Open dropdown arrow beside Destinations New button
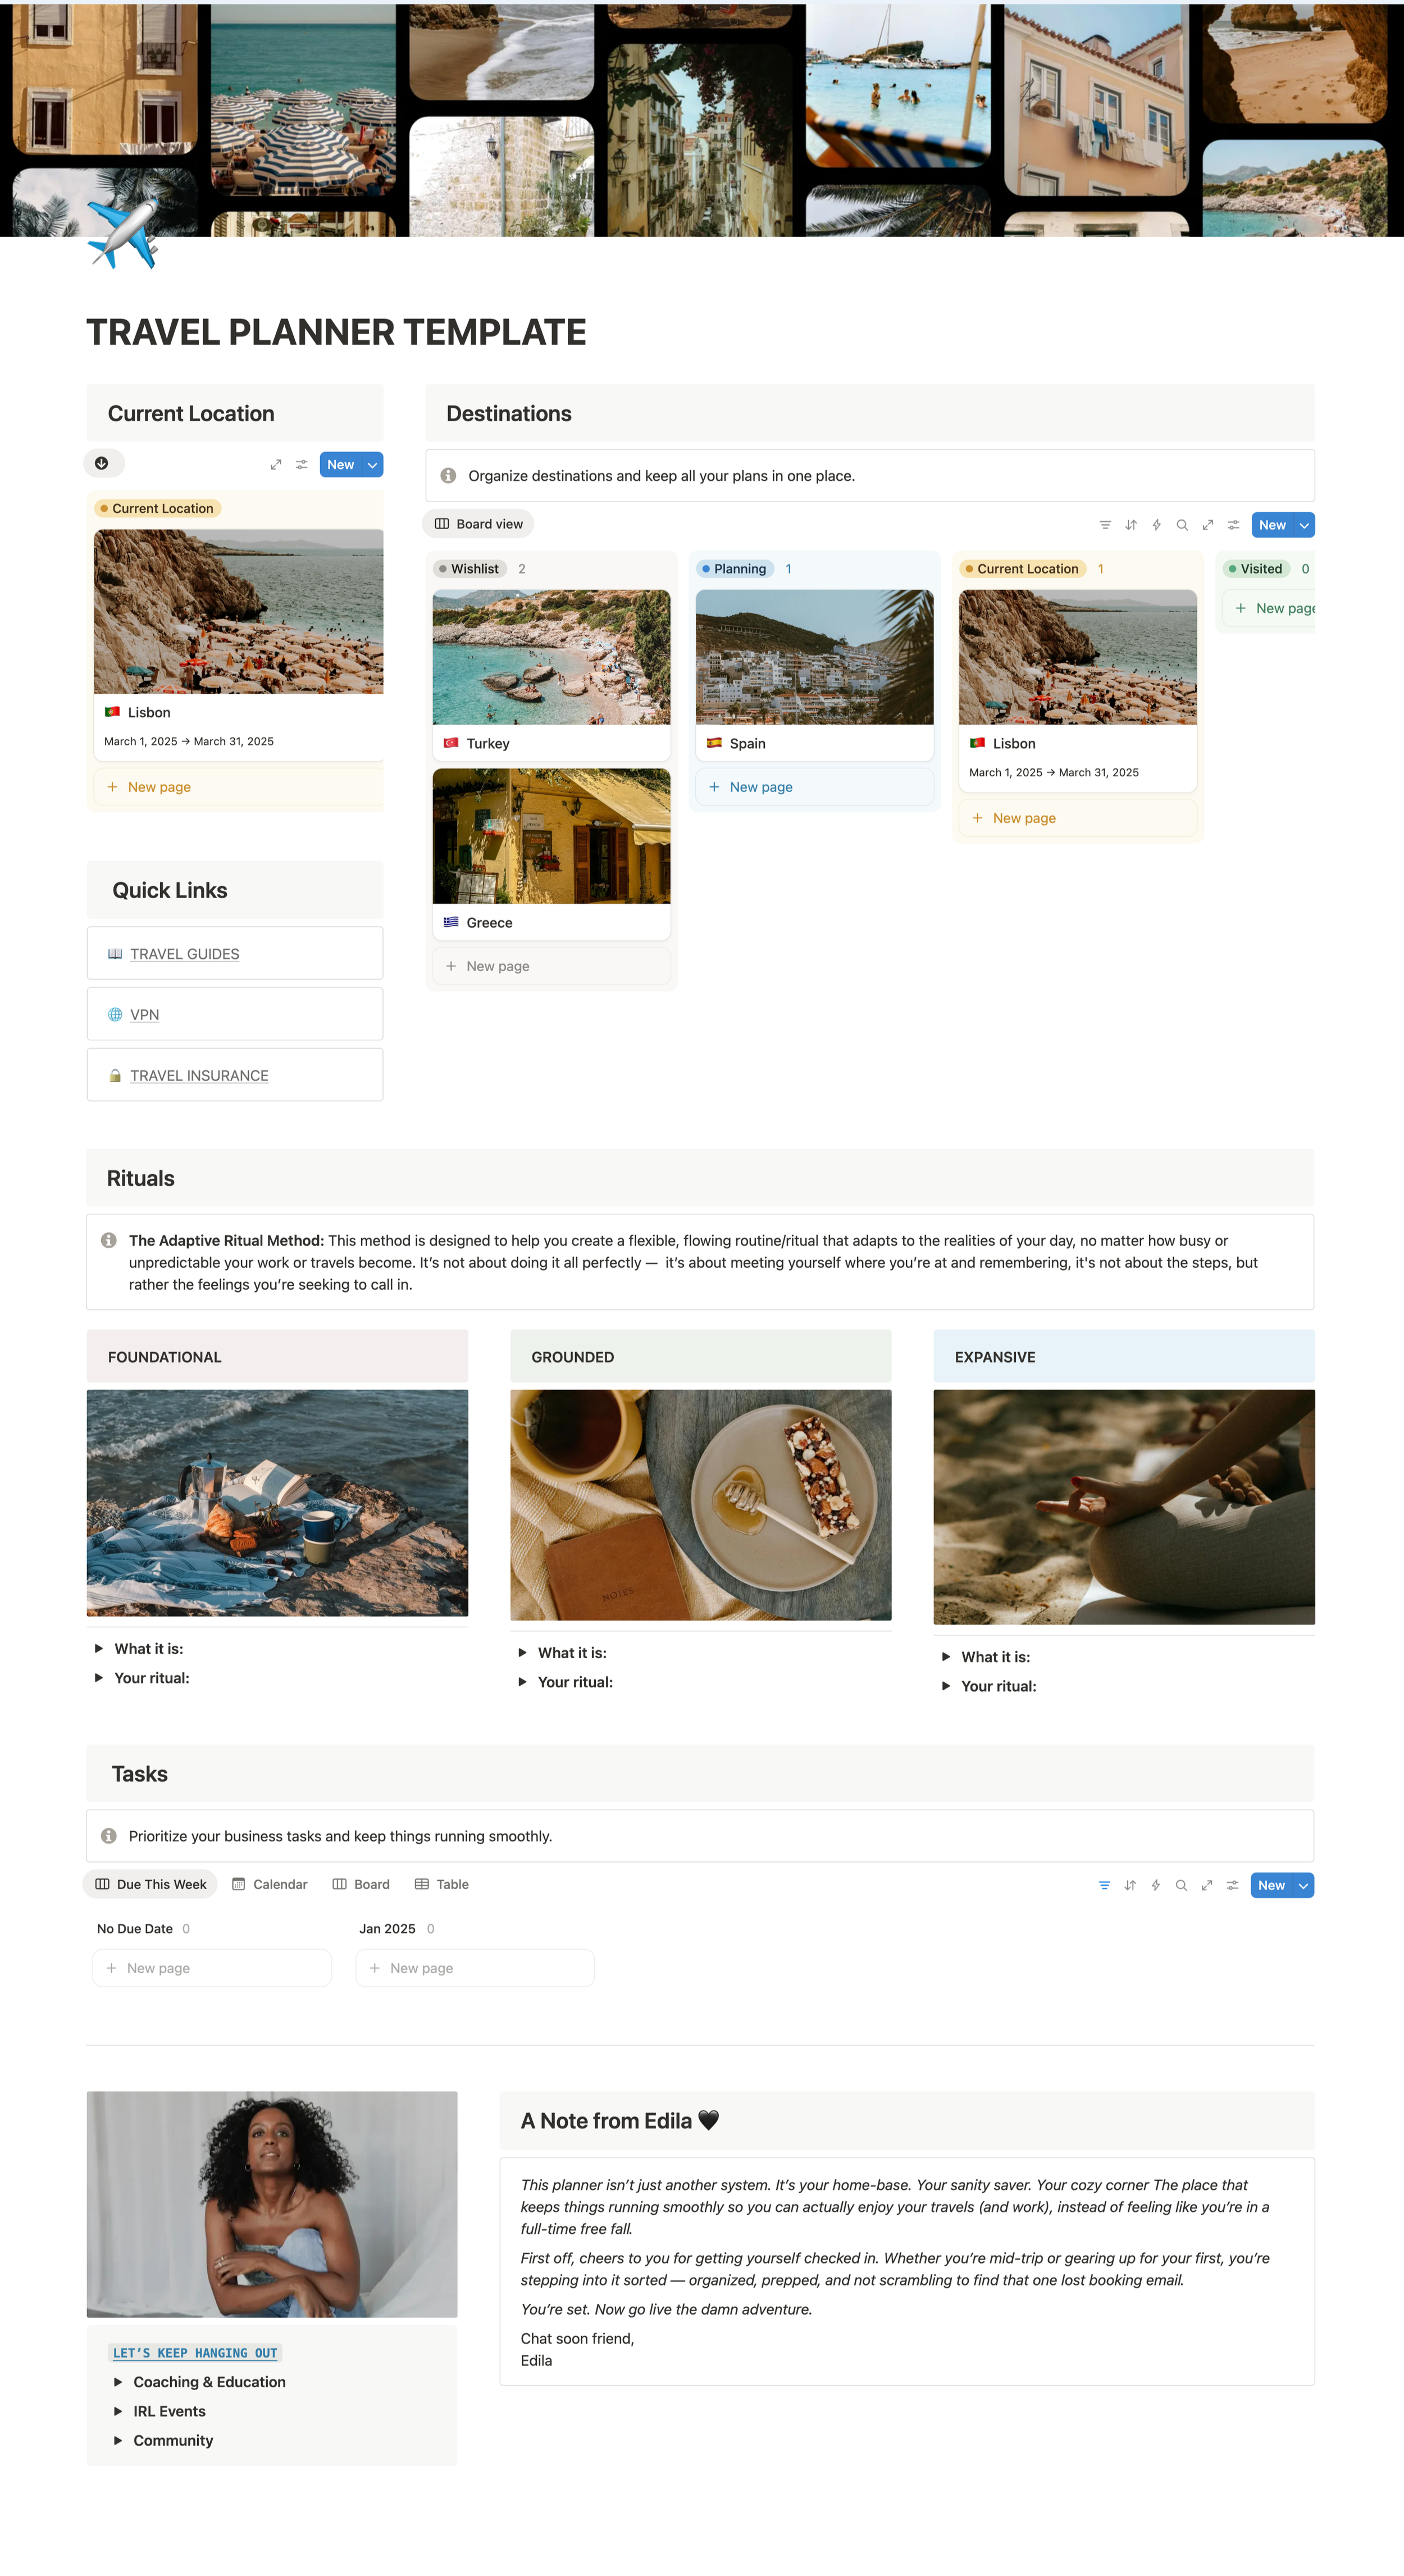 tap(1304, 525)
